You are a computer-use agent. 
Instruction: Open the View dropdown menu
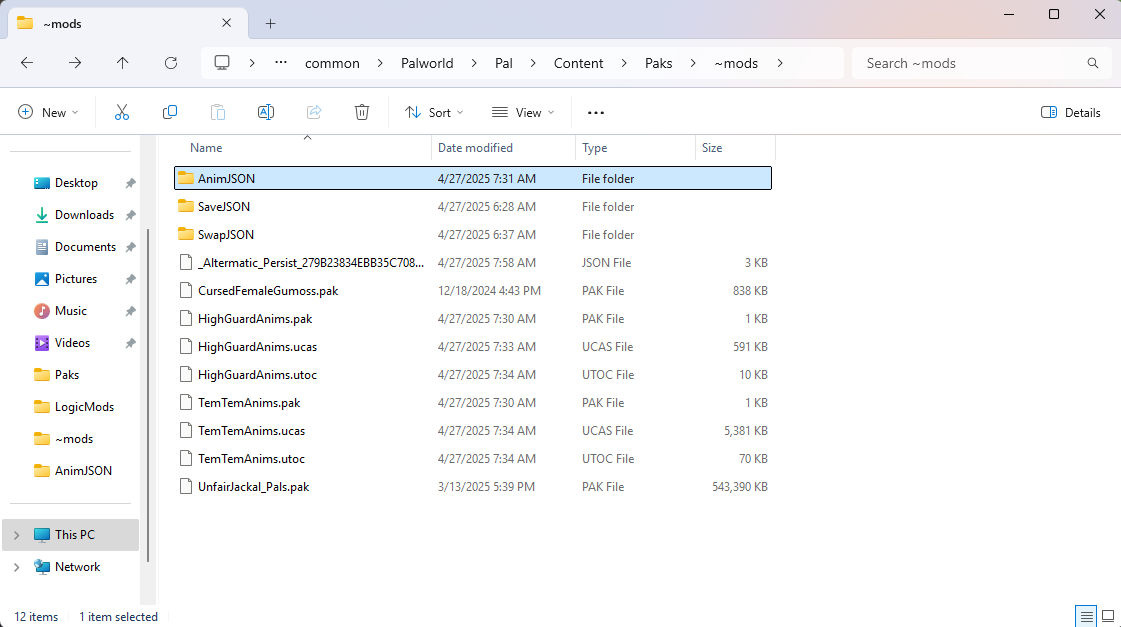click(523, 112)
